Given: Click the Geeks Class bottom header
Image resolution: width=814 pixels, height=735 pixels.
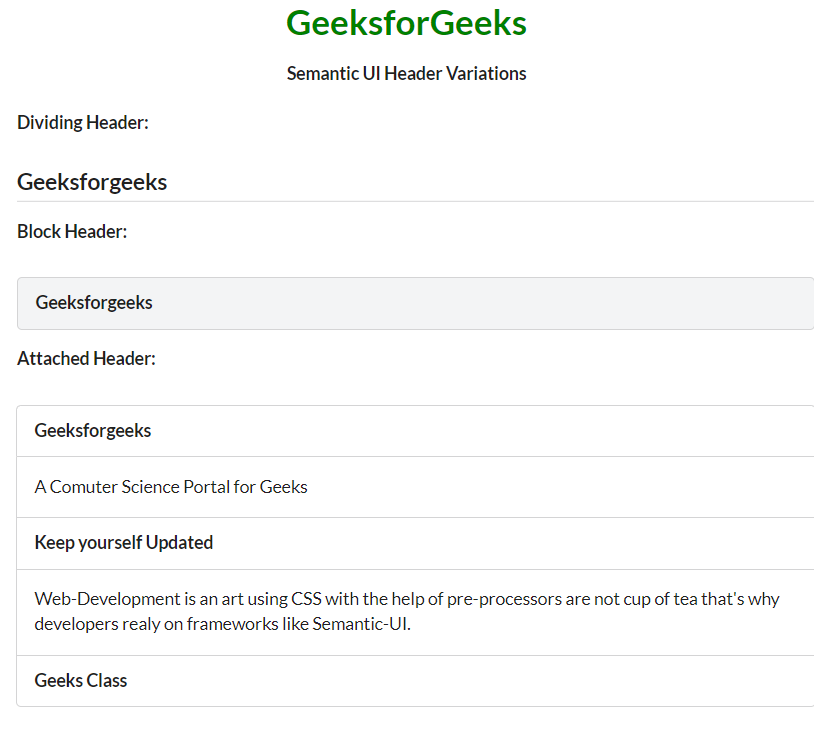Looking at the screenshot, I should coord(81,681).
